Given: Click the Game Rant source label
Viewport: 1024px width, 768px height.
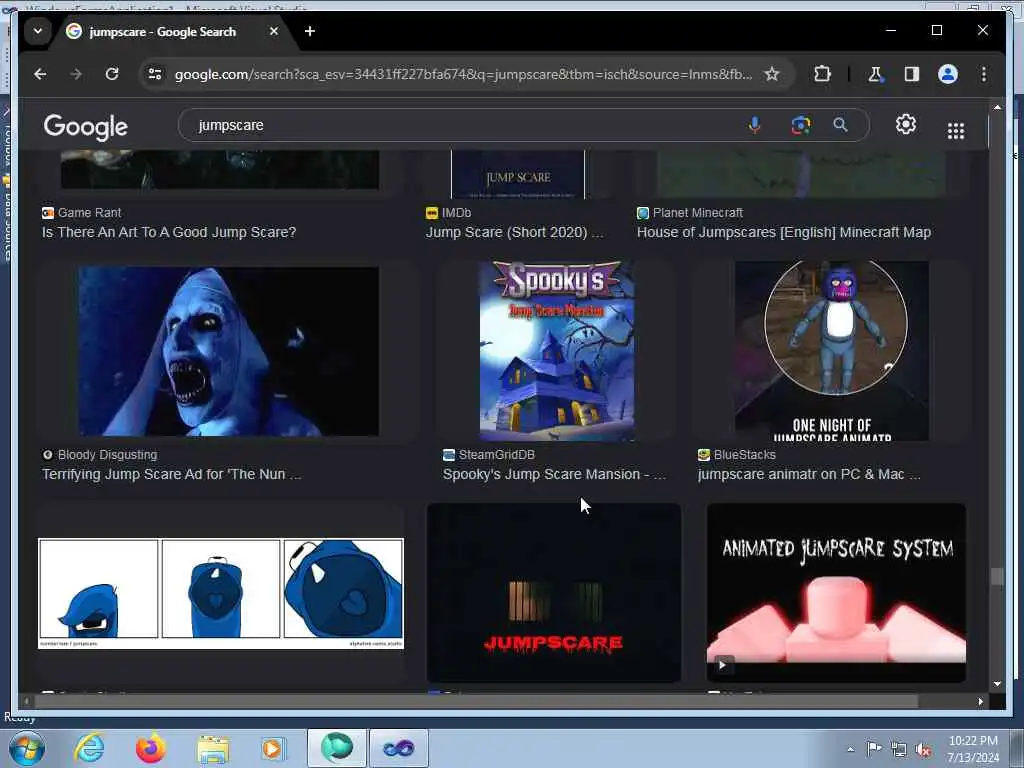Looking at the screenshot, I should [x=82, y=213].
